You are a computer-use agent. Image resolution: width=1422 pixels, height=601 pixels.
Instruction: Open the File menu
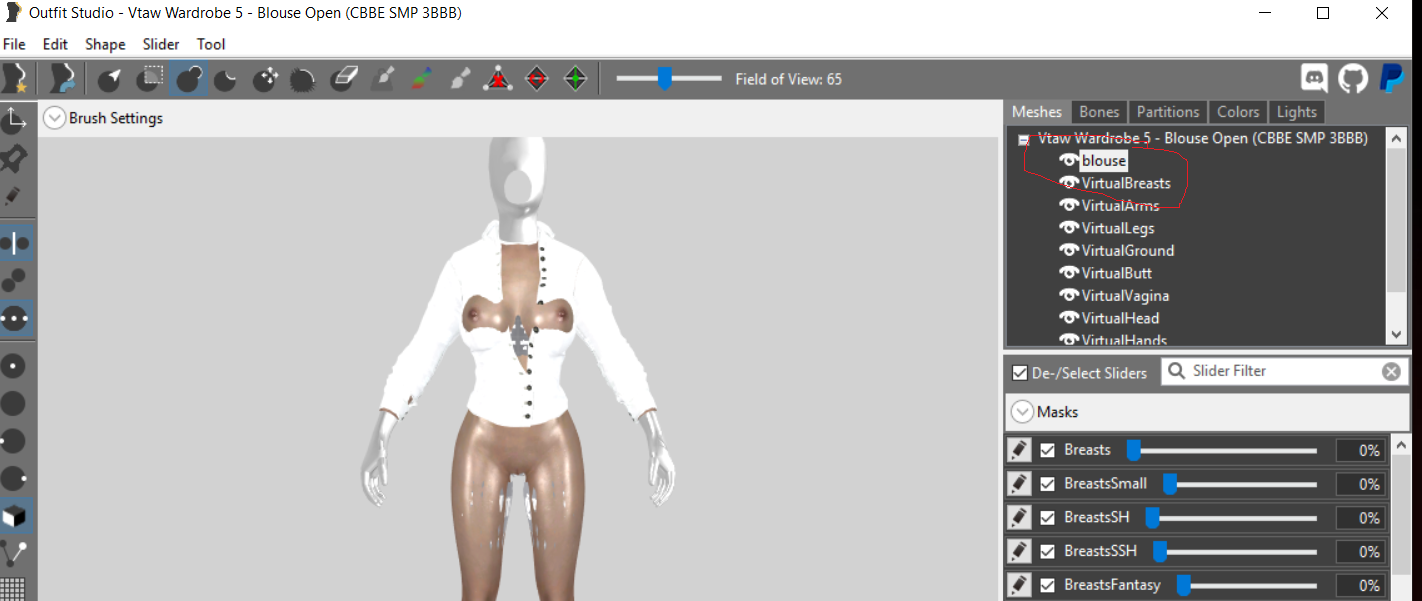(x=14, y=44)
